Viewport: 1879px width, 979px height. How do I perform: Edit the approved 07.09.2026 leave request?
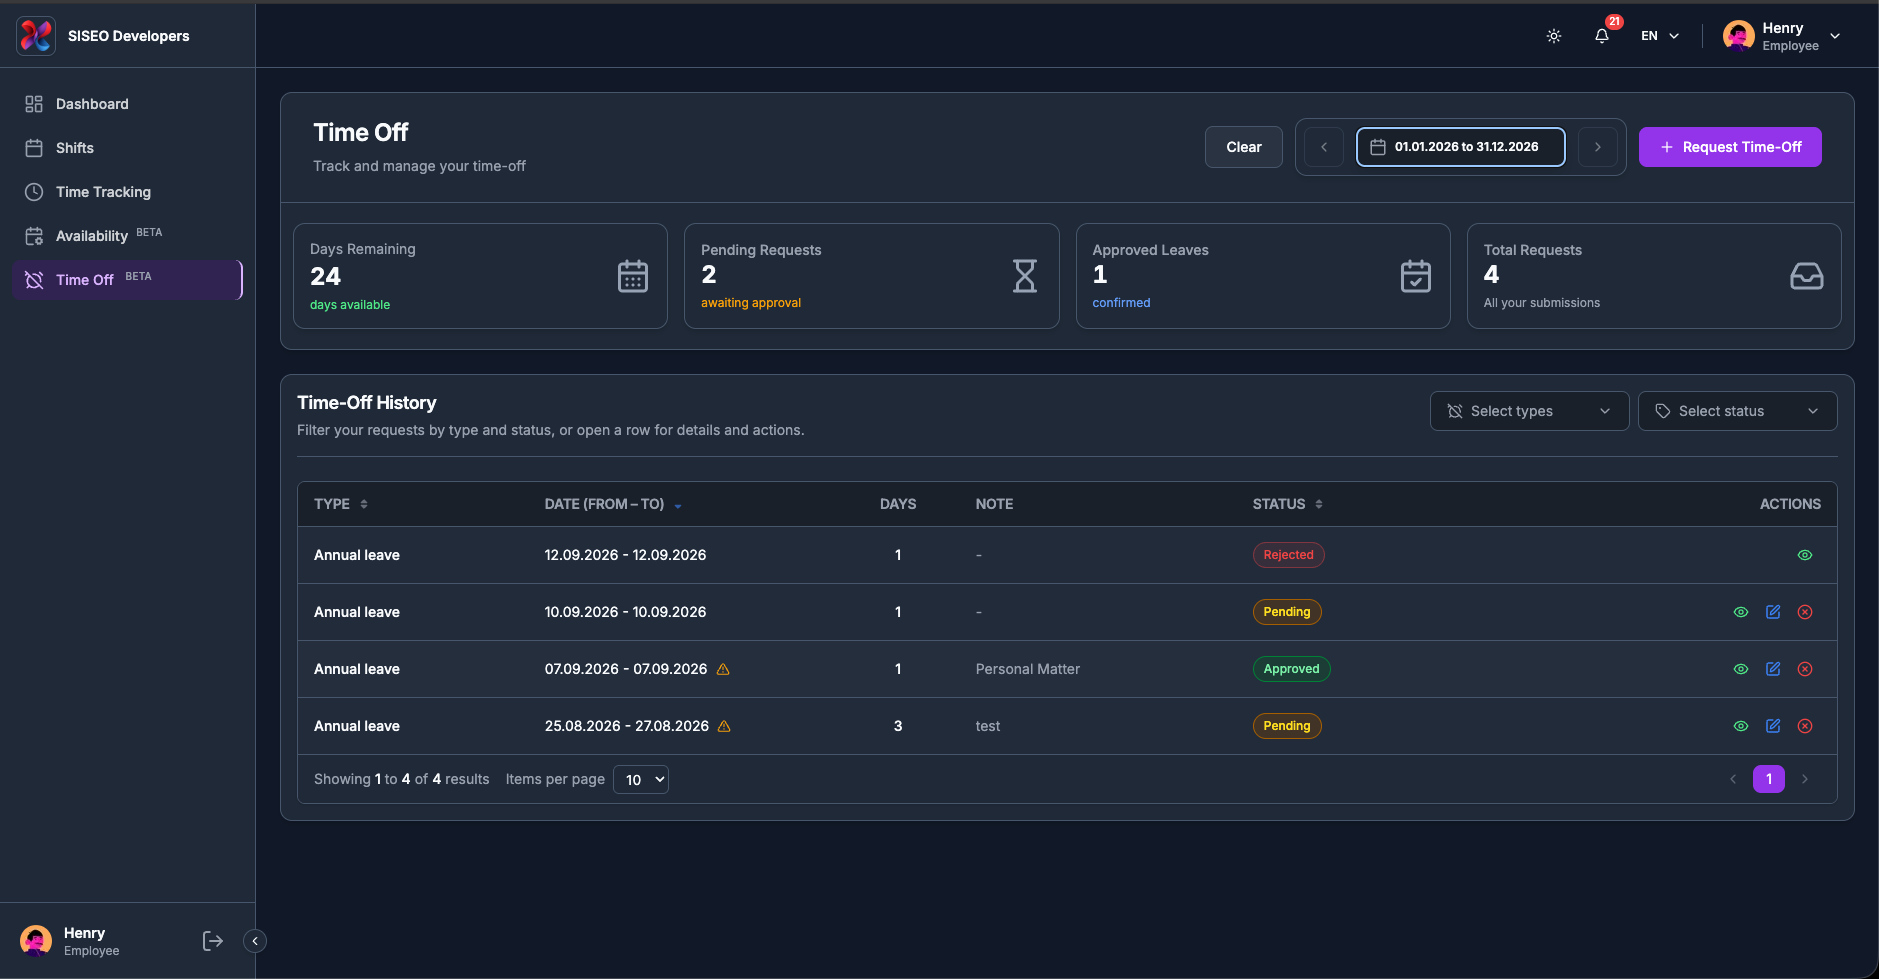click(x=1773, y=669)
